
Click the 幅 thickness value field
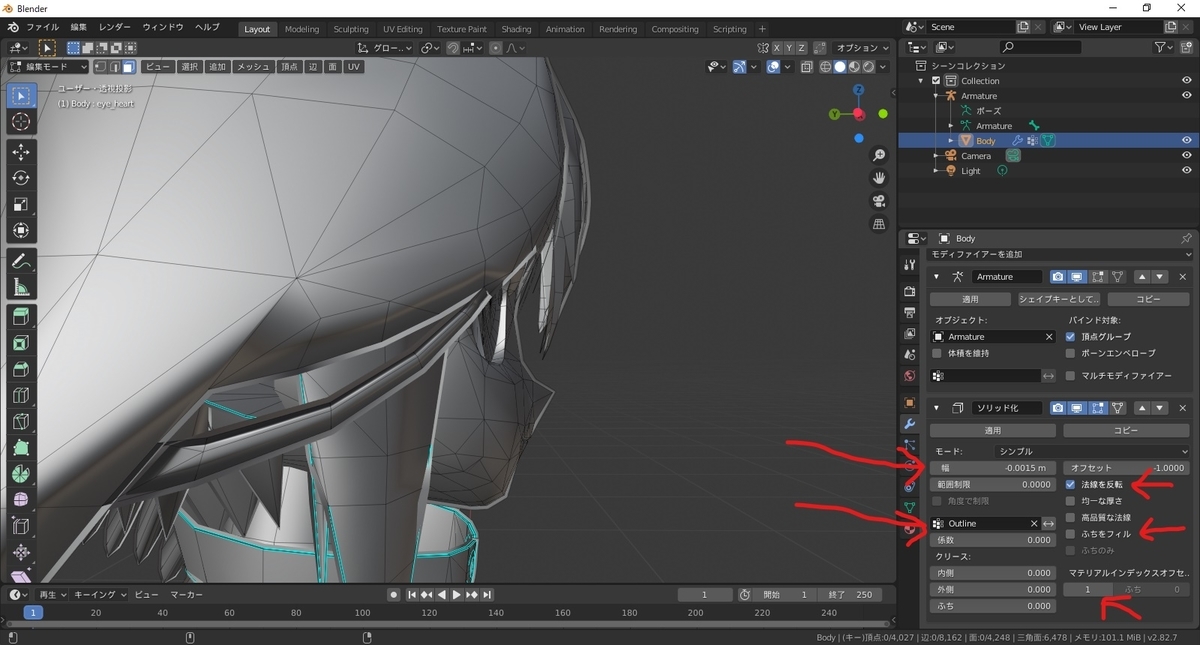(992, 468)
